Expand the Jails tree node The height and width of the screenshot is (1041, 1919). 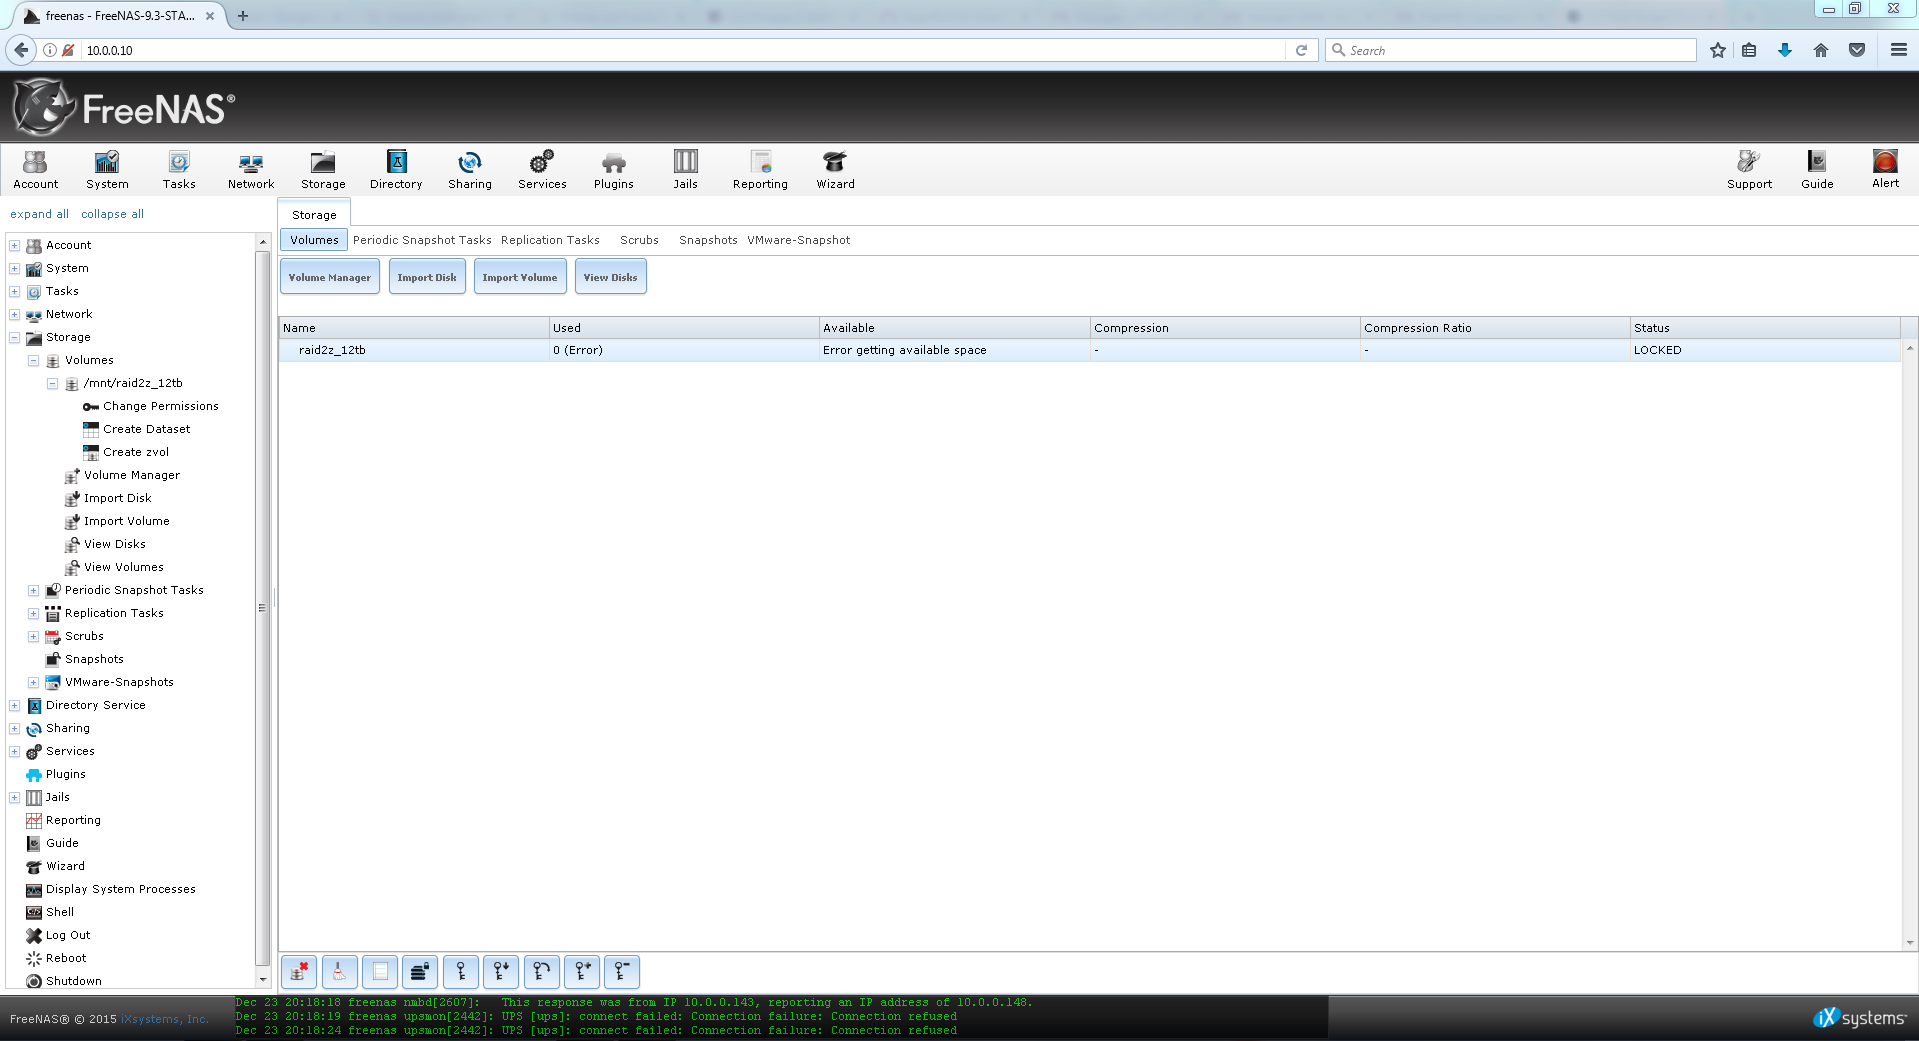(15, 797)
